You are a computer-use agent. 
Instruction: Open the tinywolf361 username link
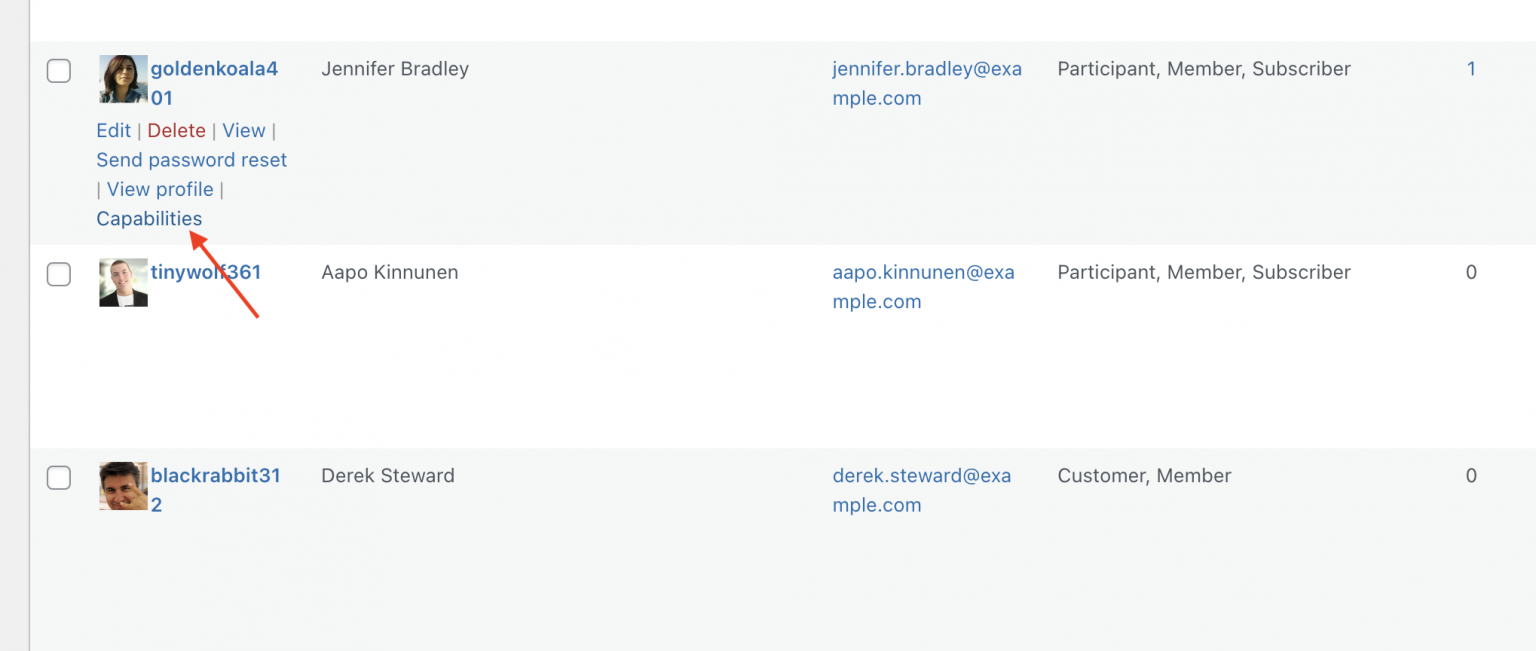(x=206, y=271)
